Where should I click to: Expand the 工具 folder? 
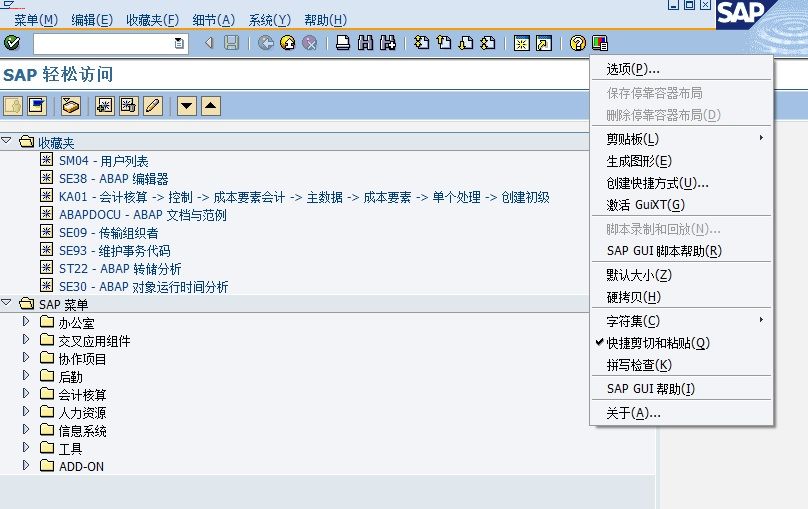(26, 447)
